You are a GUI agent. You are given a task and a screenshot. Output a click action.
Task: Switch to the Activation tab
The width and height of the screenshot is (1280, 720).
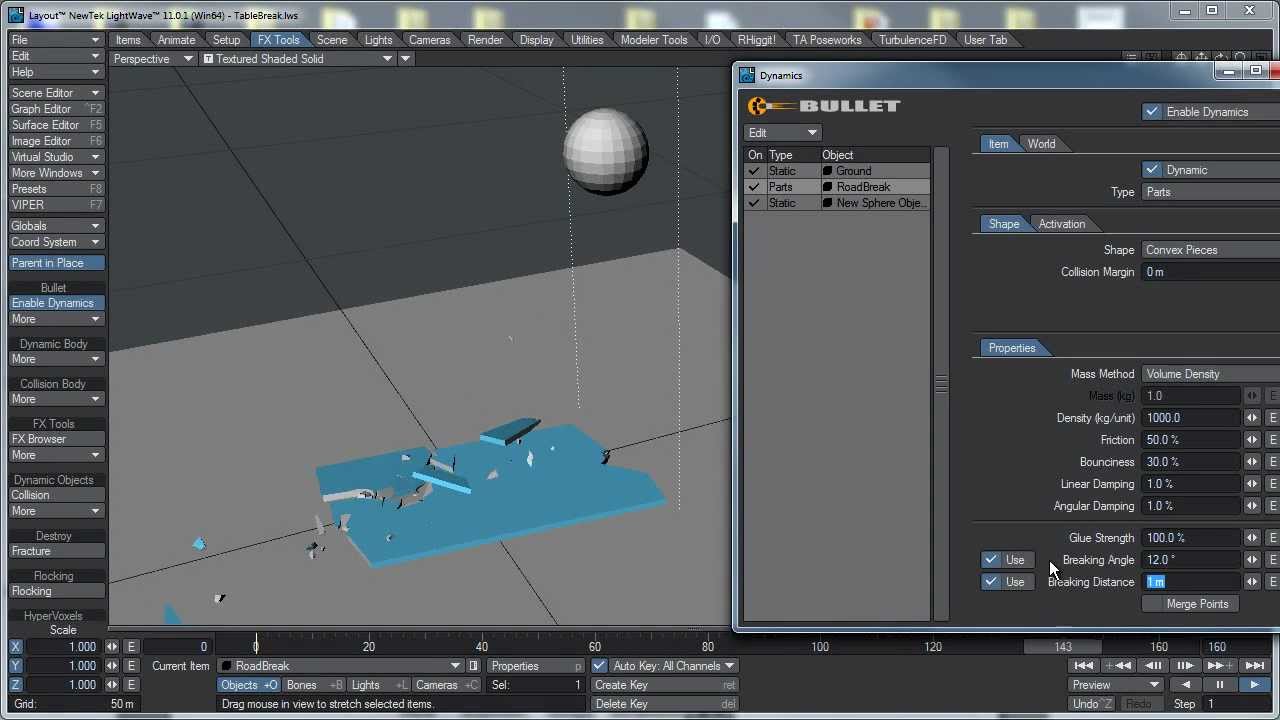coord(1061,224)
